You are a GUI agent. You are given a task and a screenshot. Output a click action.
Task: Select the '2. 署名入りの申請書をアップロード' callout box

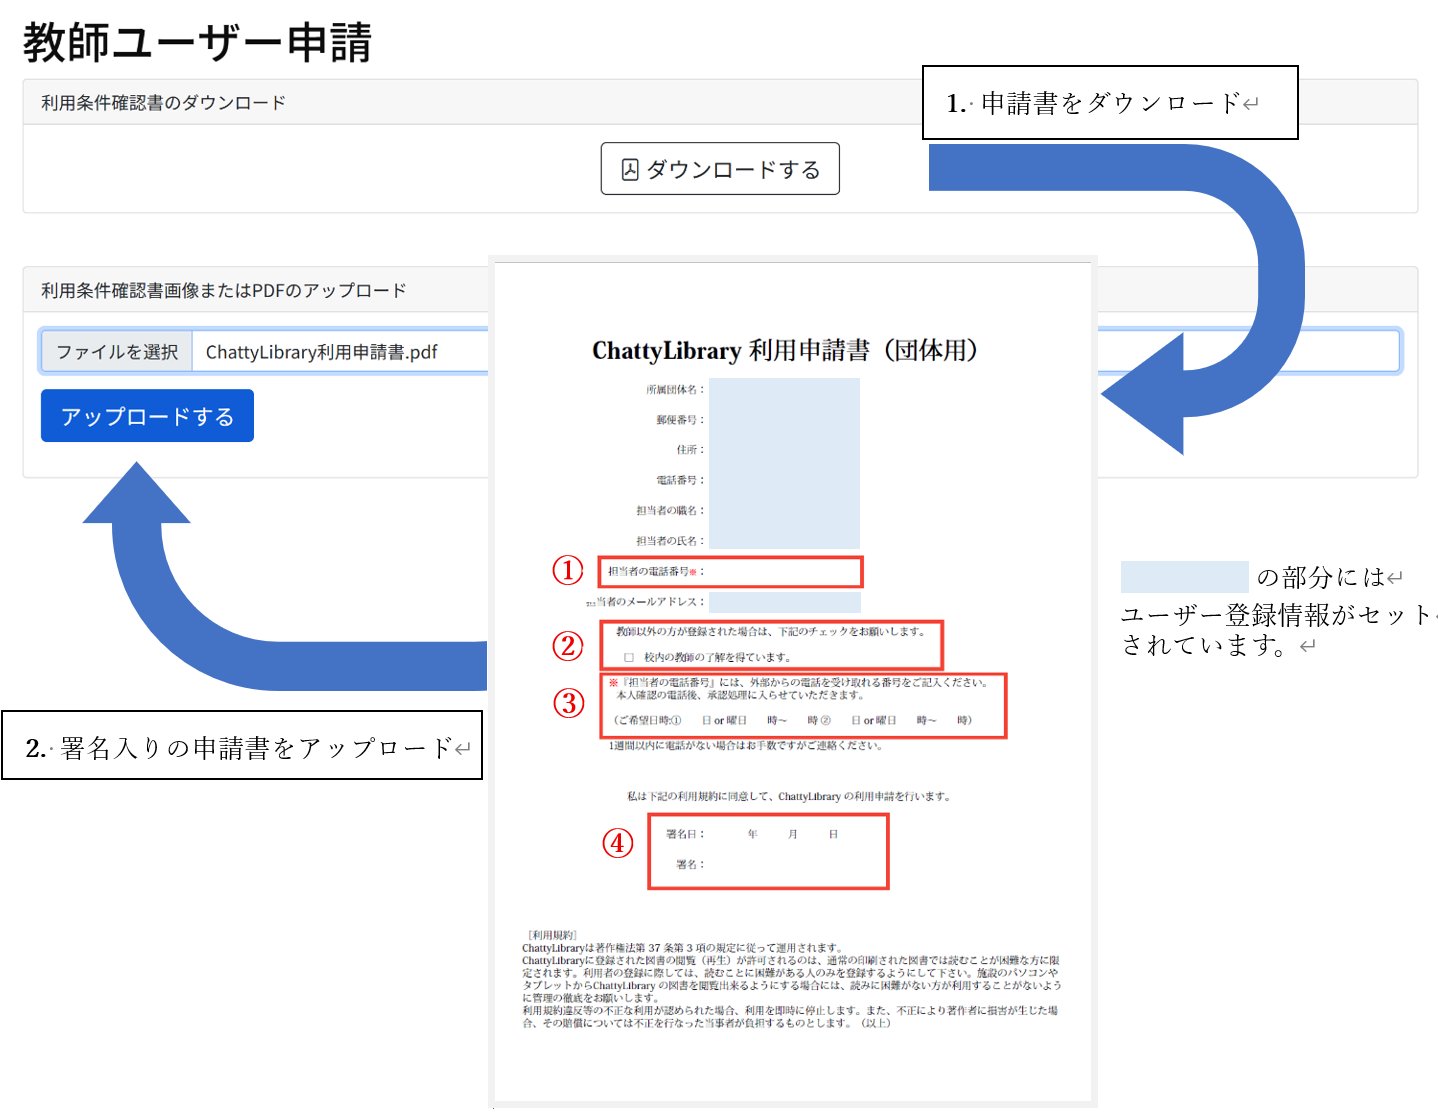(242, 746)
